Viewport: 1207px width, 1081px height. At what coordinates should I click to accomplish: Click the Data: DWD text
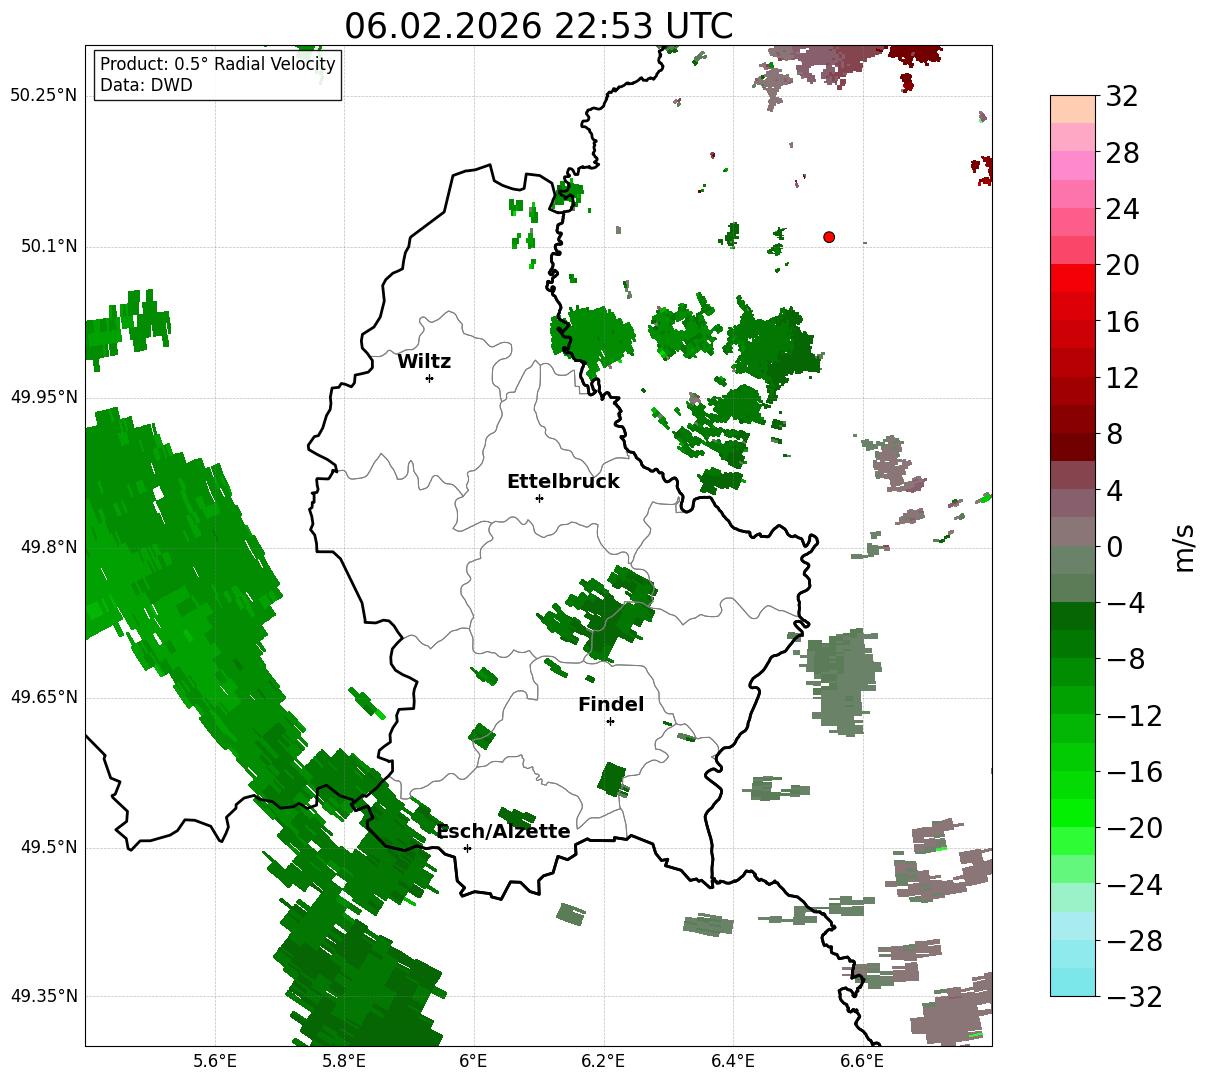click(146, 85)
